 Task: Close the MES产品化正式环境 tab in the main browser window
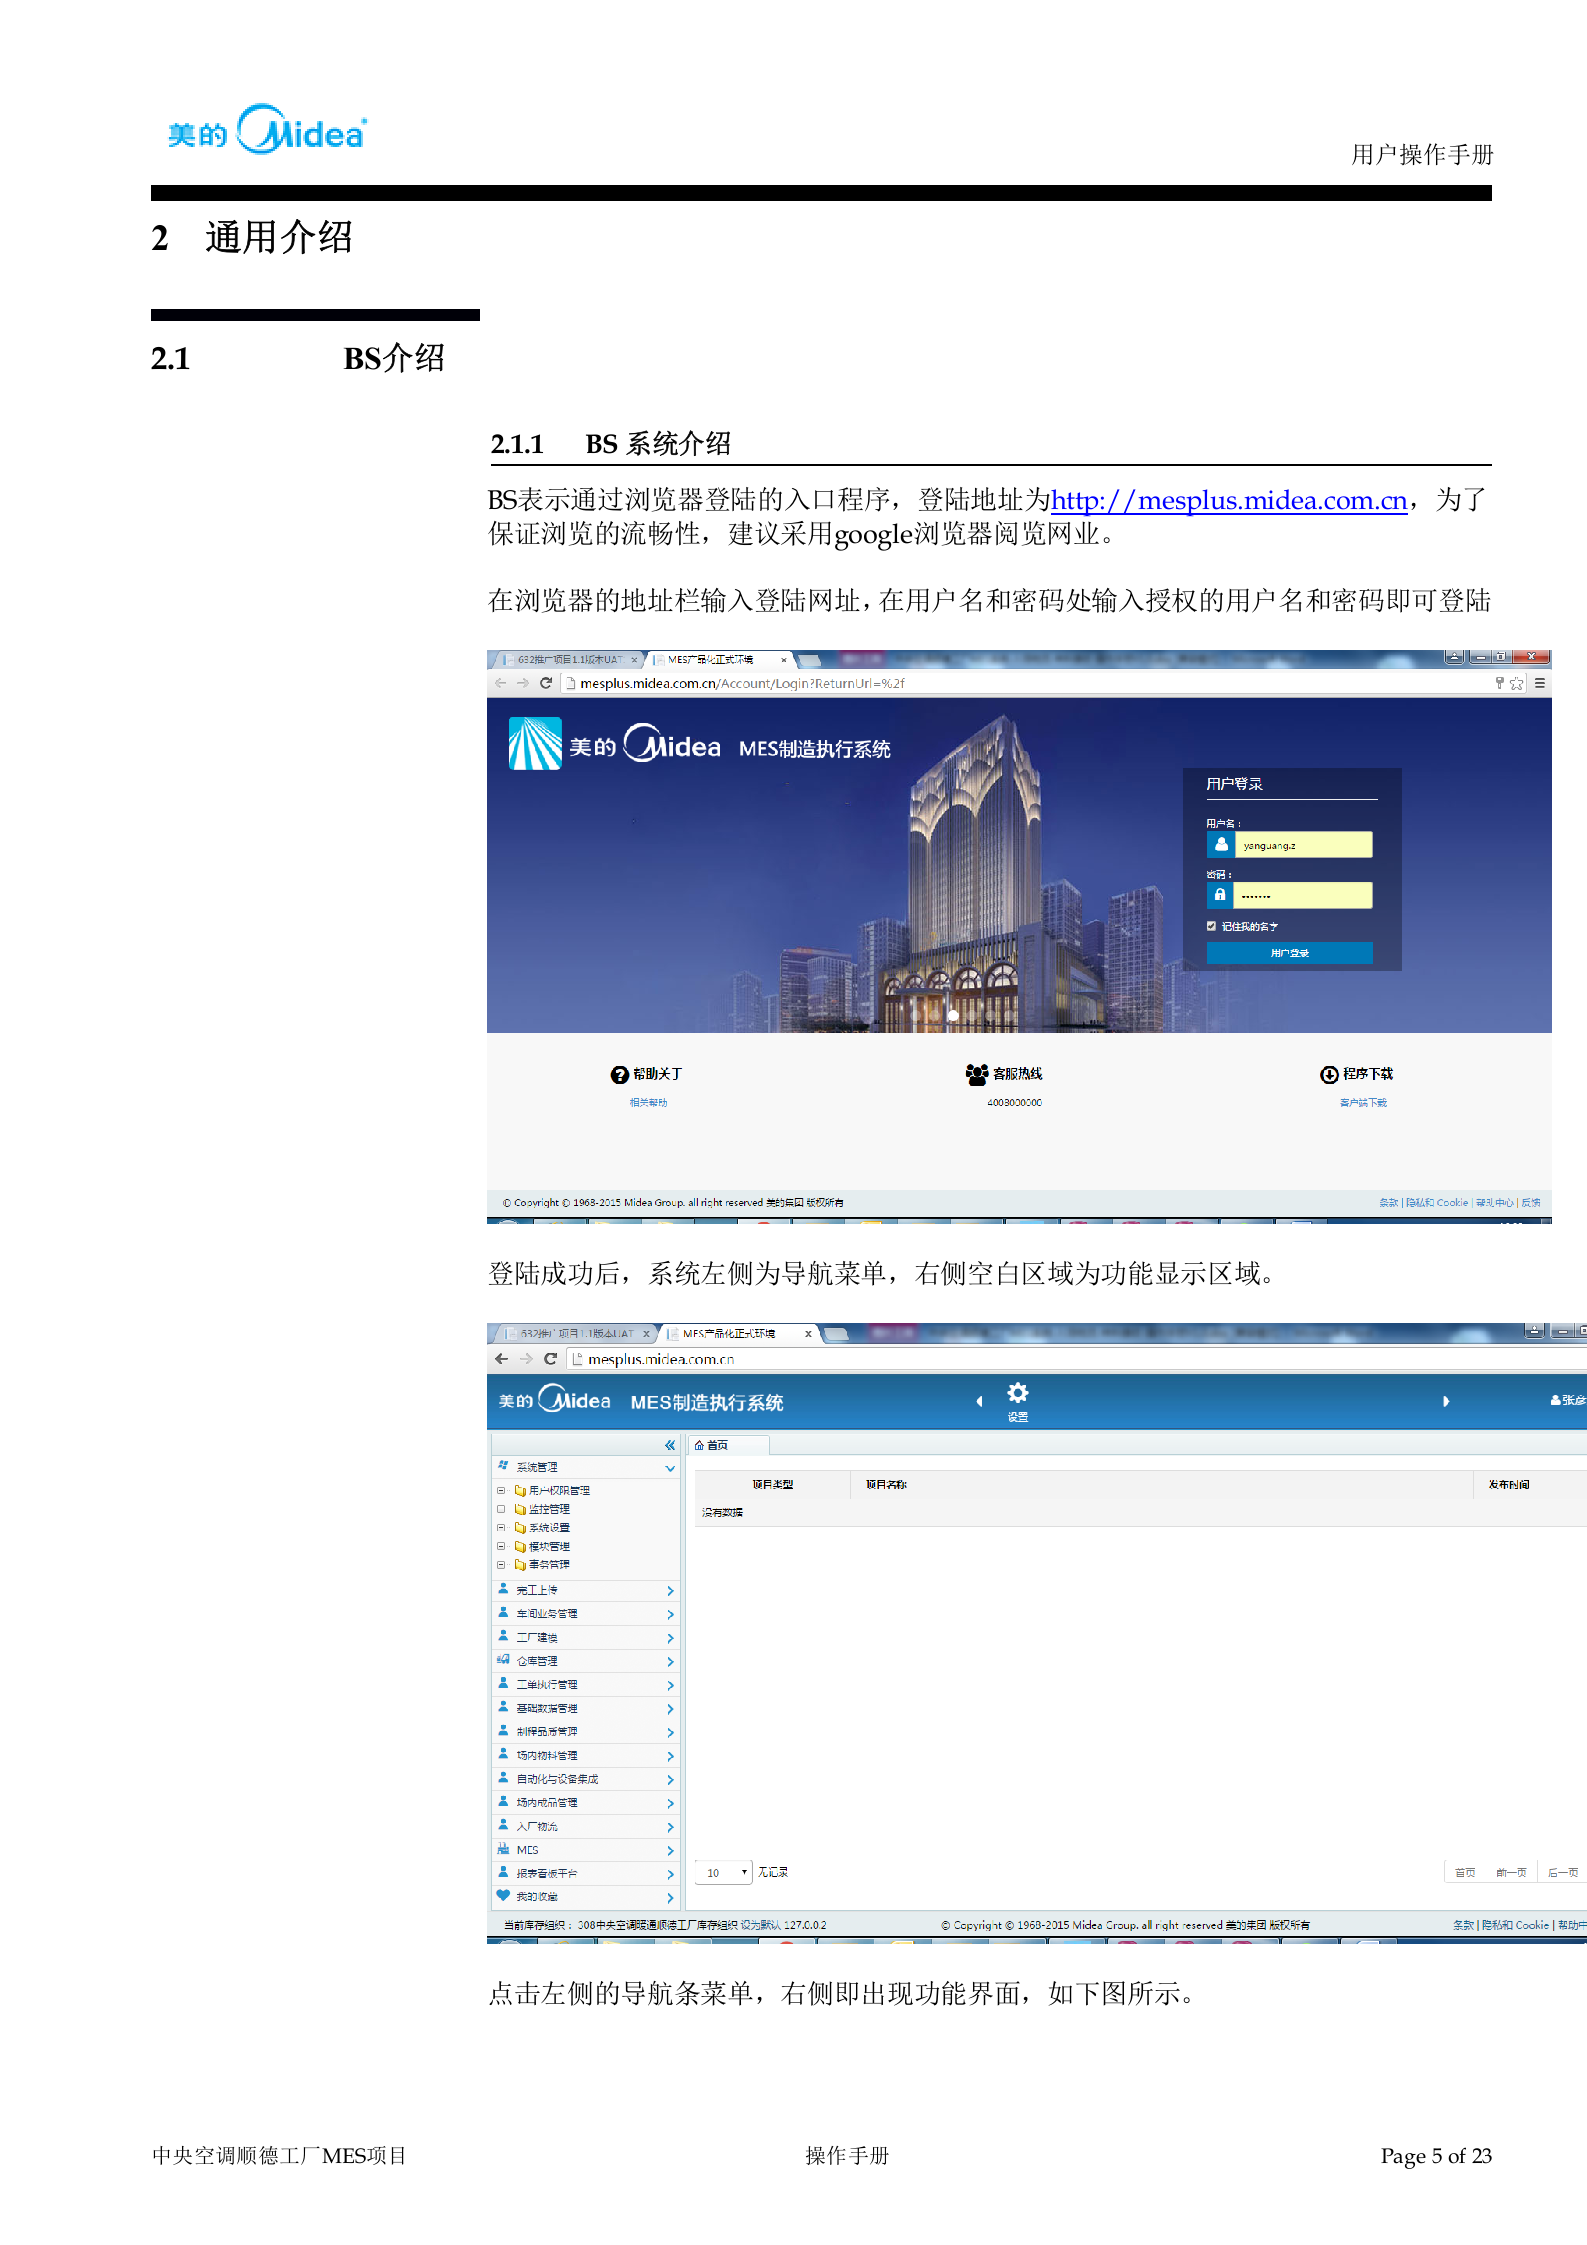(808, 1333)
